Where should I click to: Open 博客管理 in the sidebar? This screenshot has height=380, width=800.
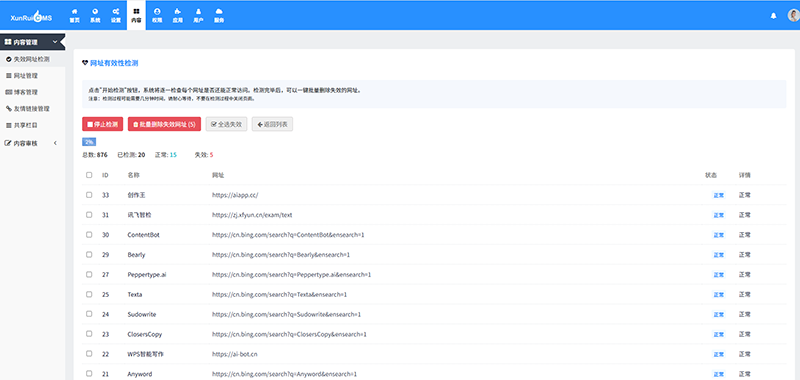coord(33,92)
